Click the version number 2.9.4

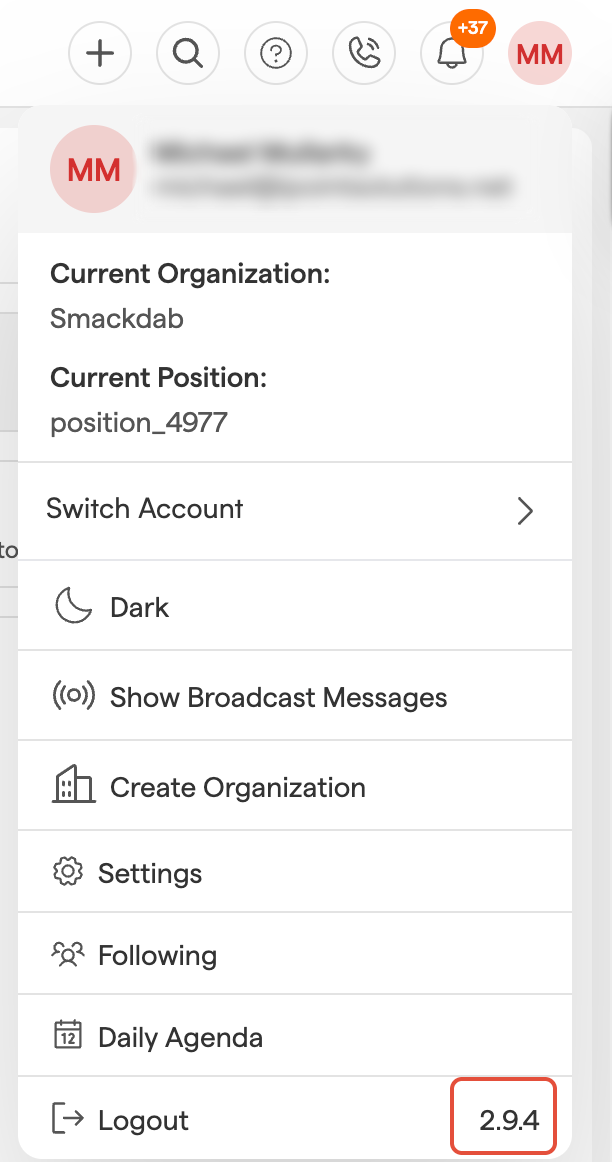pyautogui.click(x=509, y=1120)
